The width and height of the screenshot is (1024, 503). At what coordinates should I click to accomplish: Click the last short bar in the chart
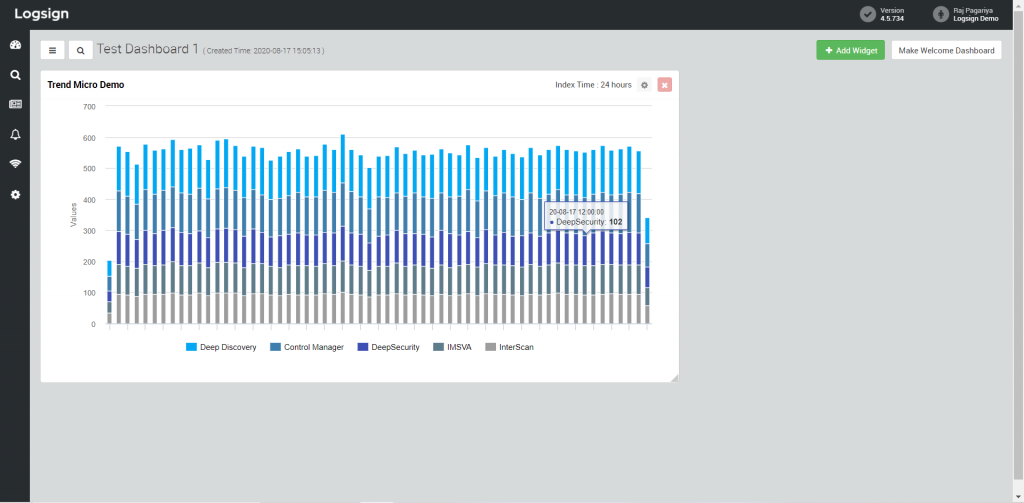tap(647, 271)
